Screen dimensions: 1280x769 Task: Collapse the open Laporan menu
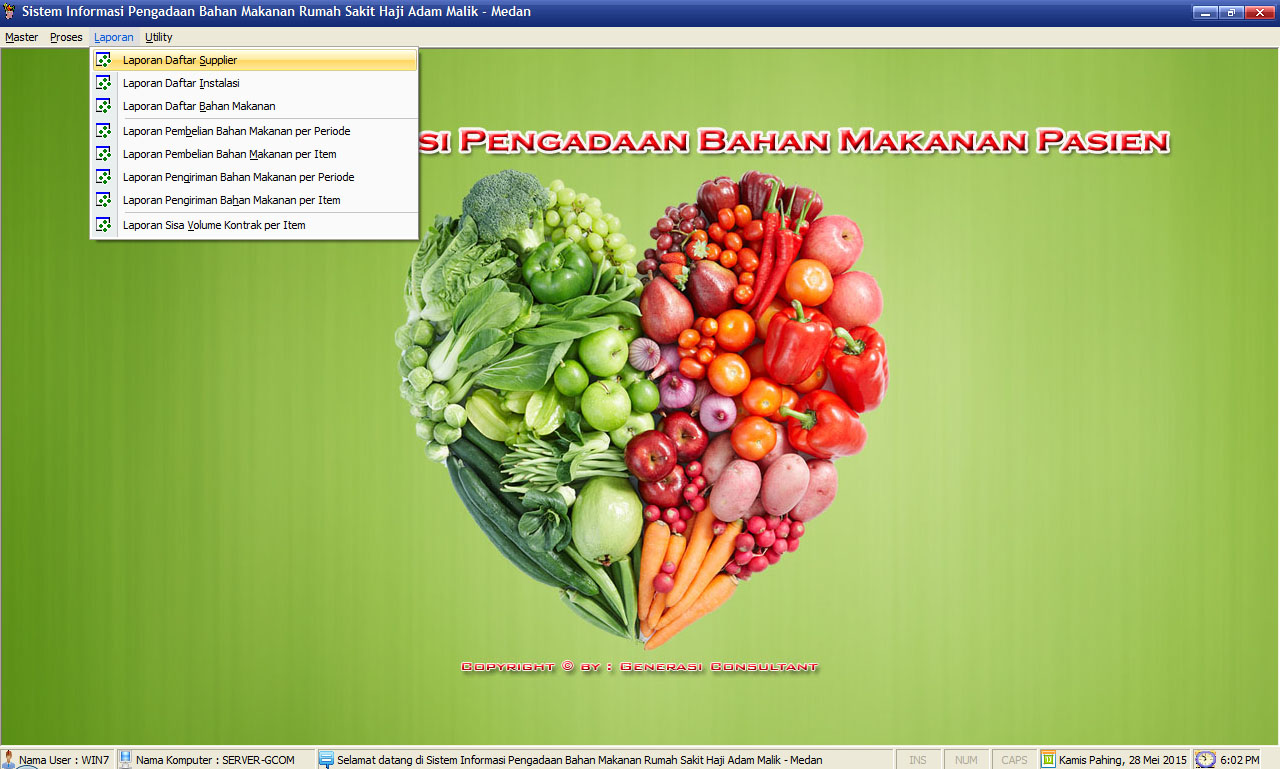(x=113, y=37)
